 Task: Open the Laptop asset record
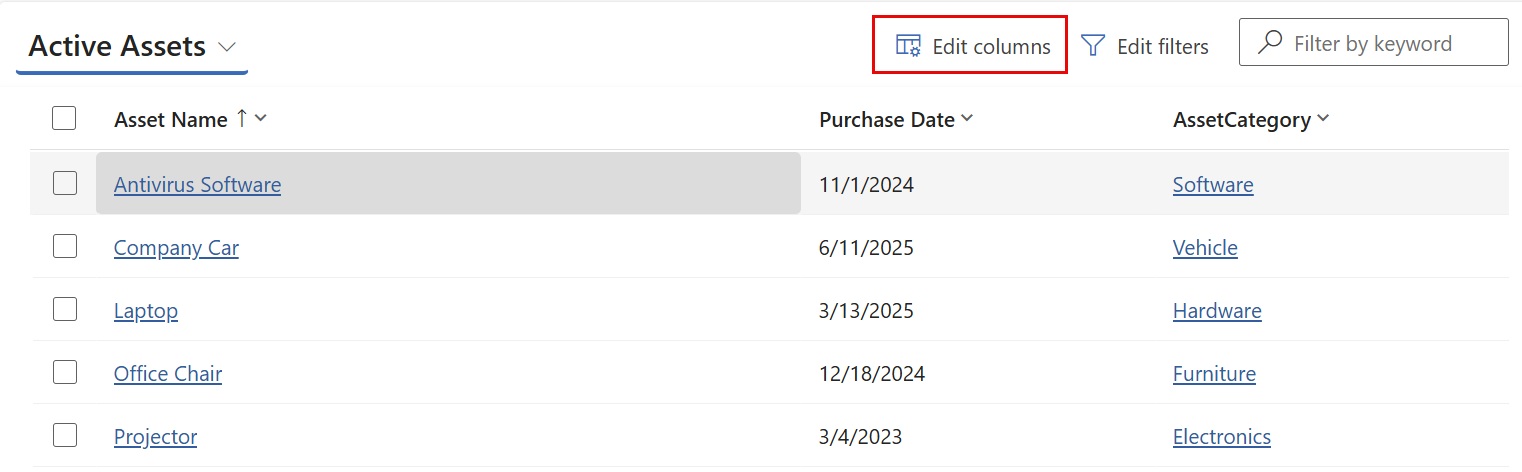(x=146, y=311)
